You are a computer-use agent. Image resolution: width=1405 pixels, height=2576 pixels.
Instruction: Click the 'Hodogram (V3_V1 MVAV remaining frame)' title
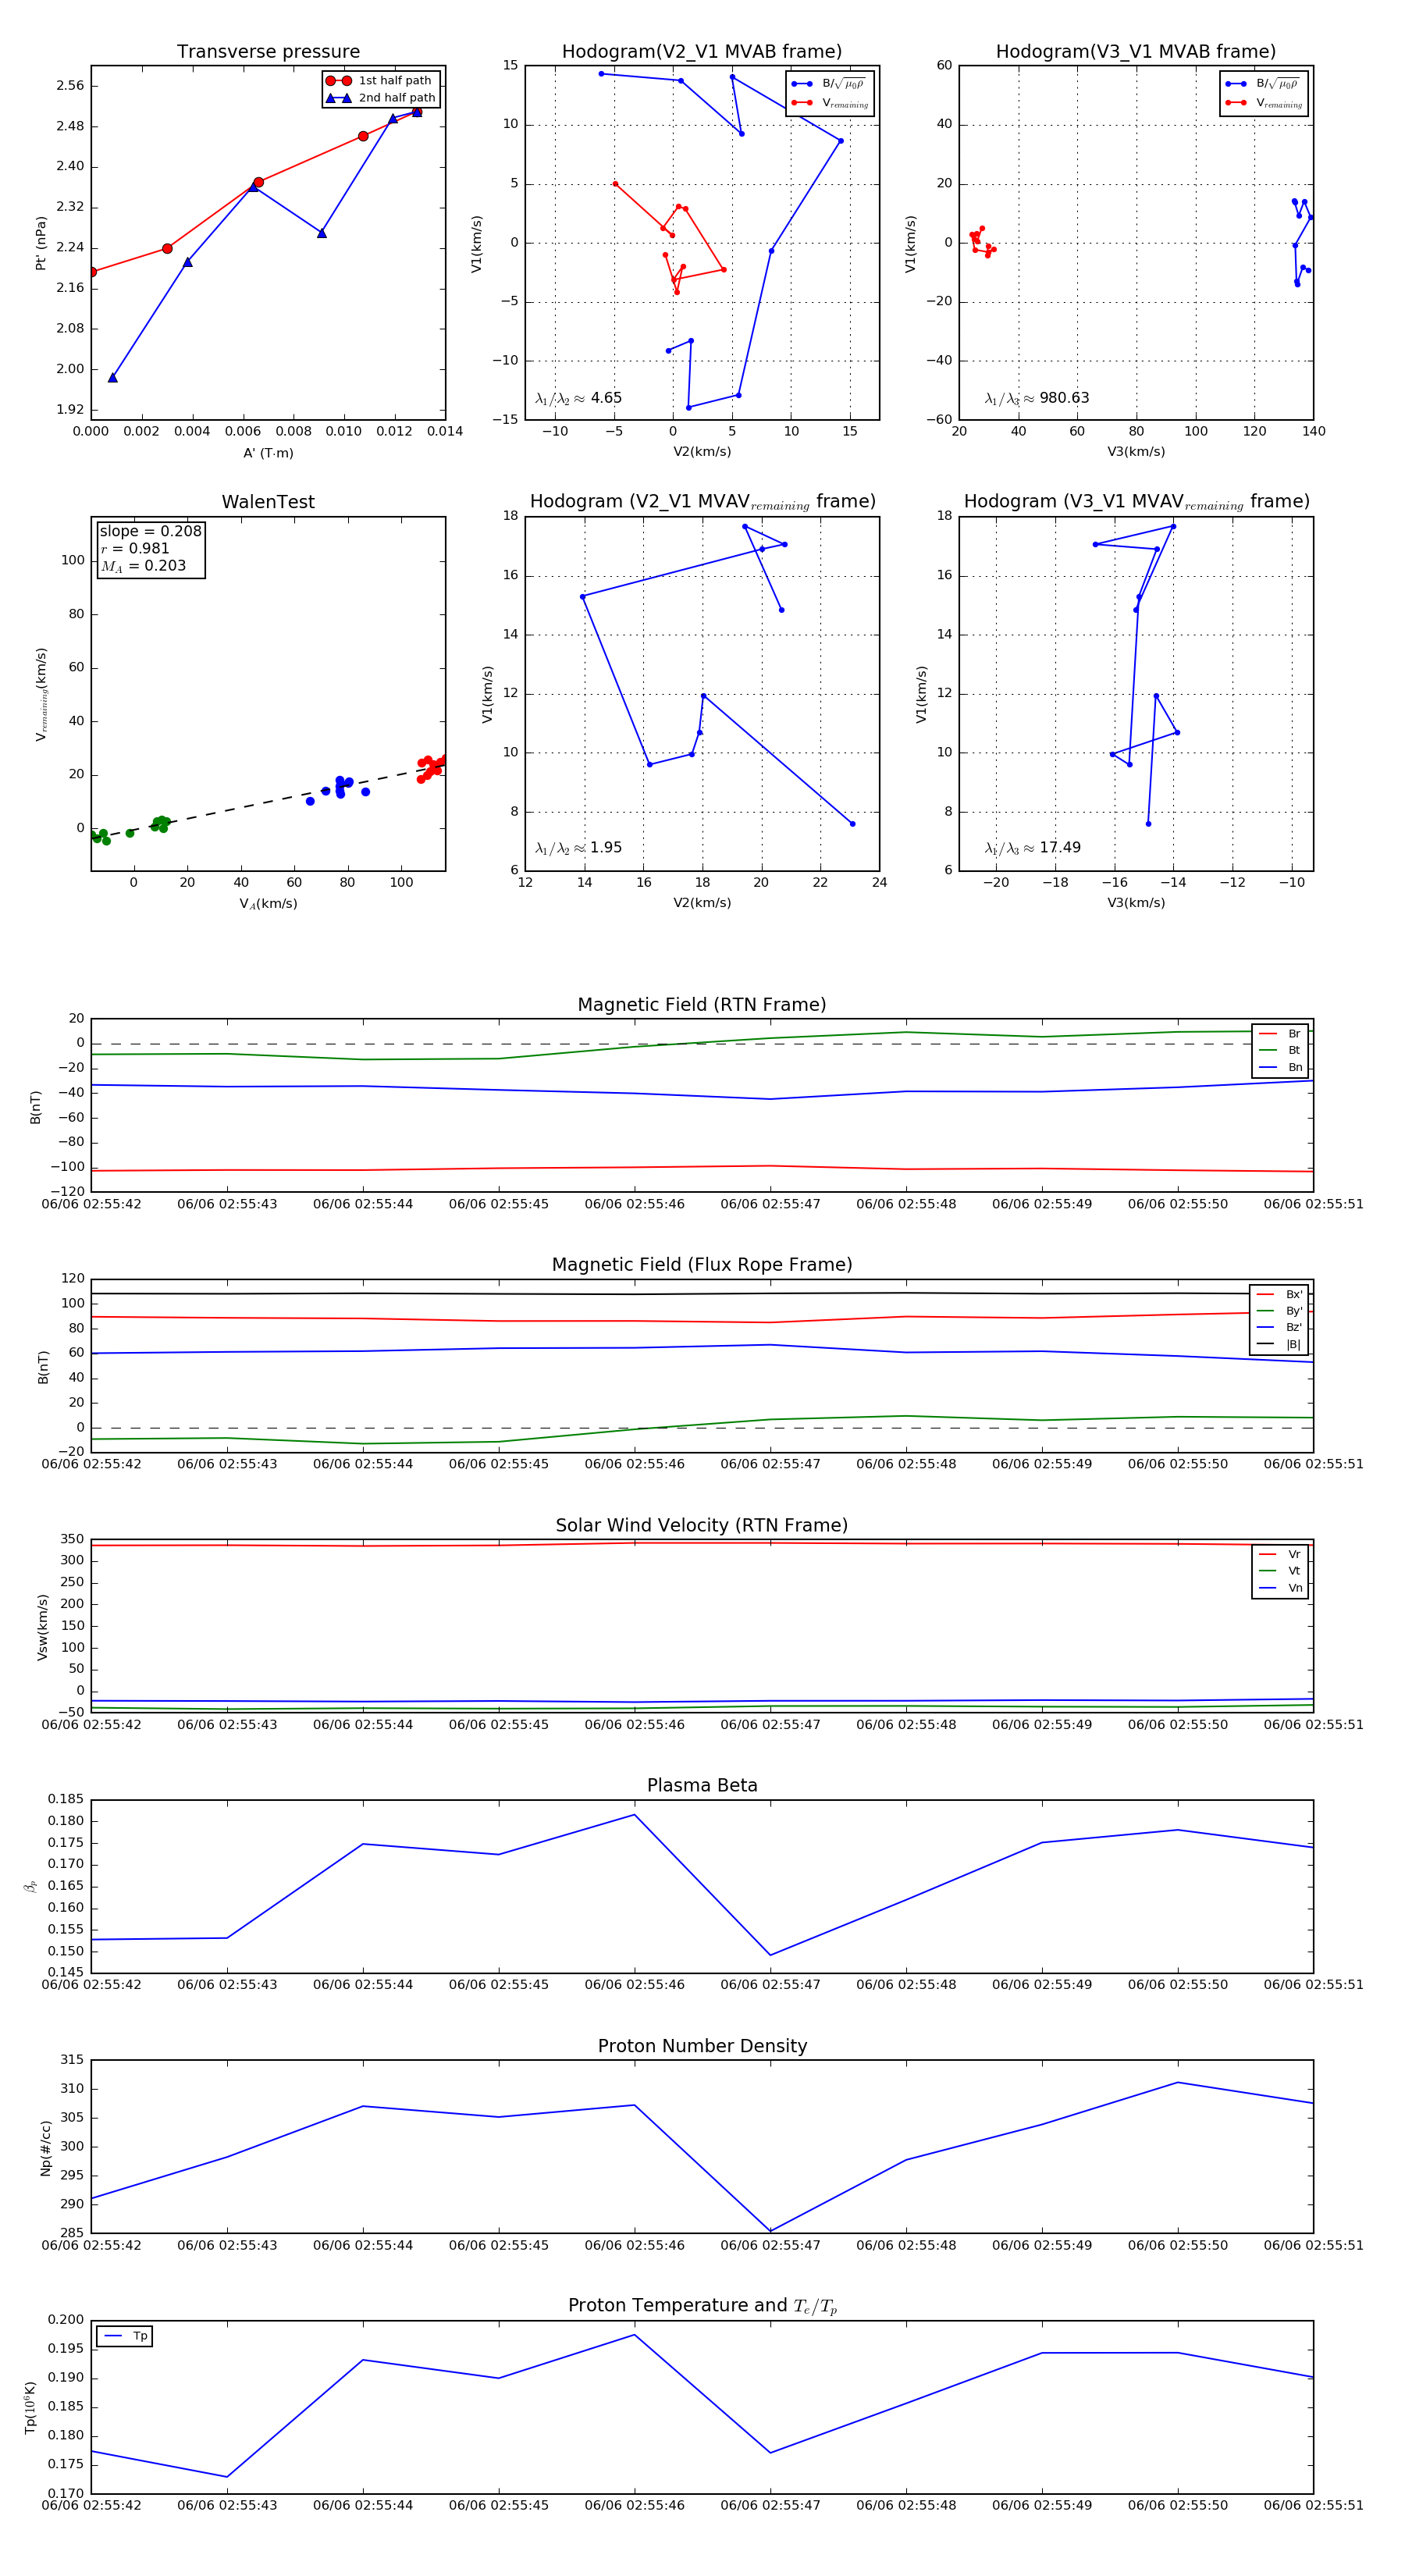[x=1136, y=502]
